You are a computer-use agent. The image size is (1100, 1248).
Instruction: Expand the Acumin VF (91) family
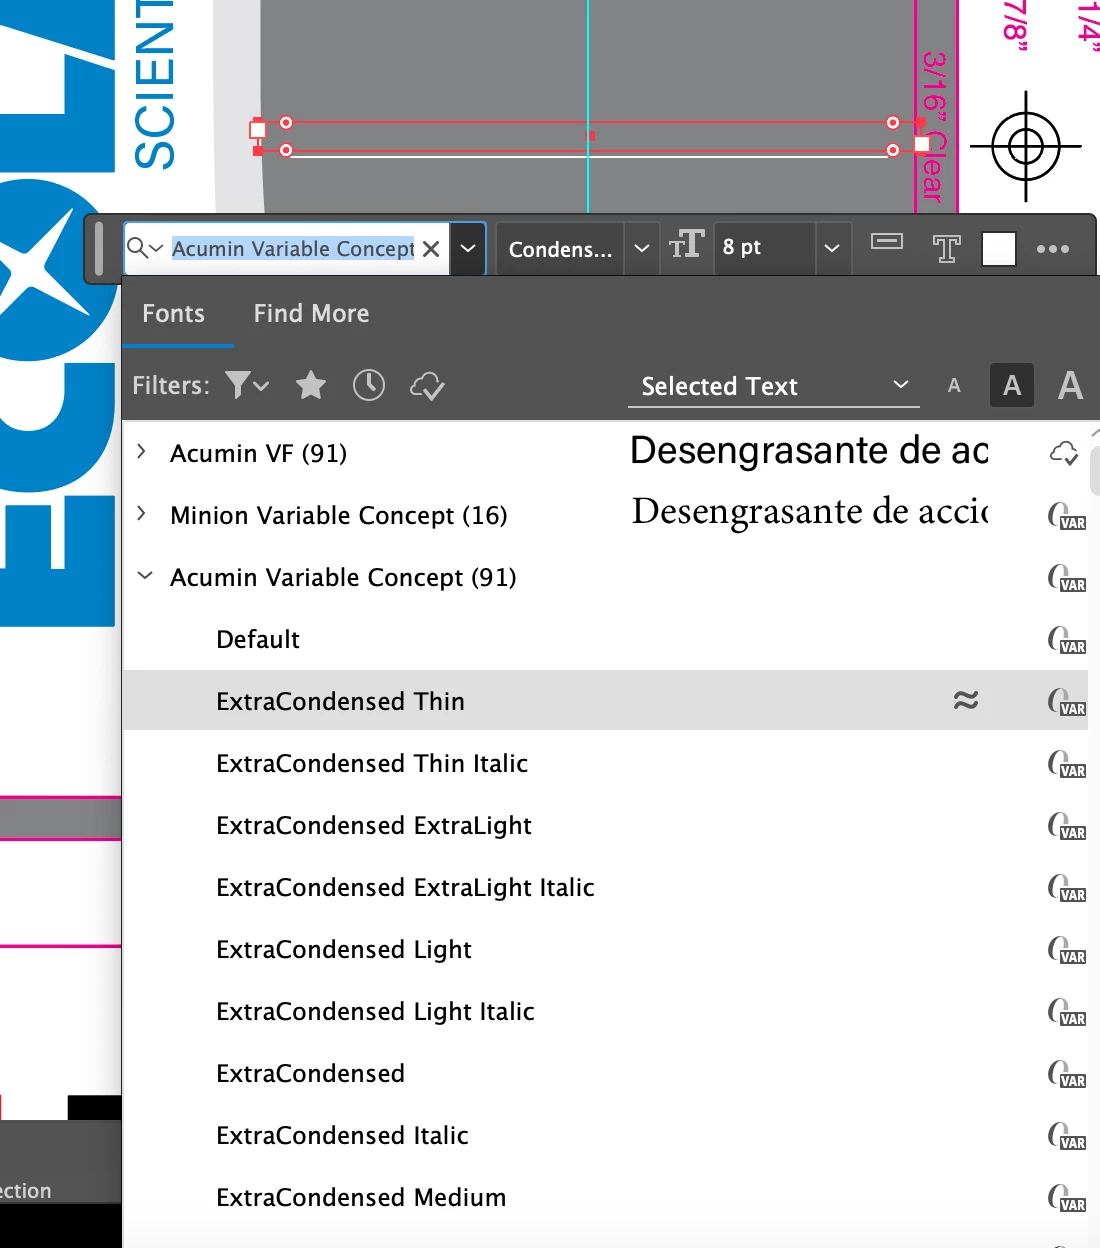point(142,452)
